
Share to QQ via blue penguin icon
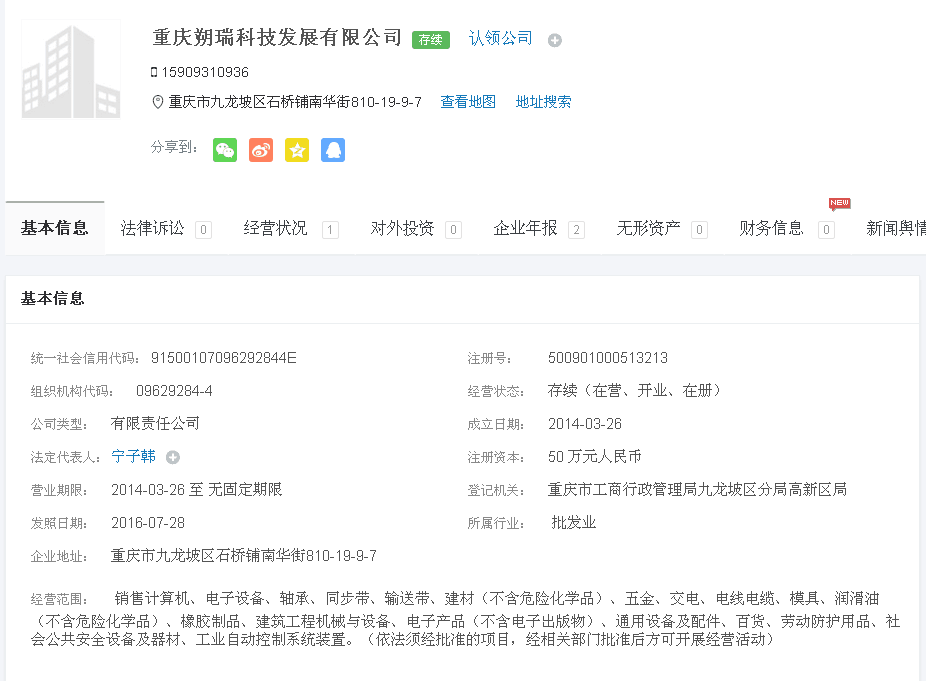[333, 150]
